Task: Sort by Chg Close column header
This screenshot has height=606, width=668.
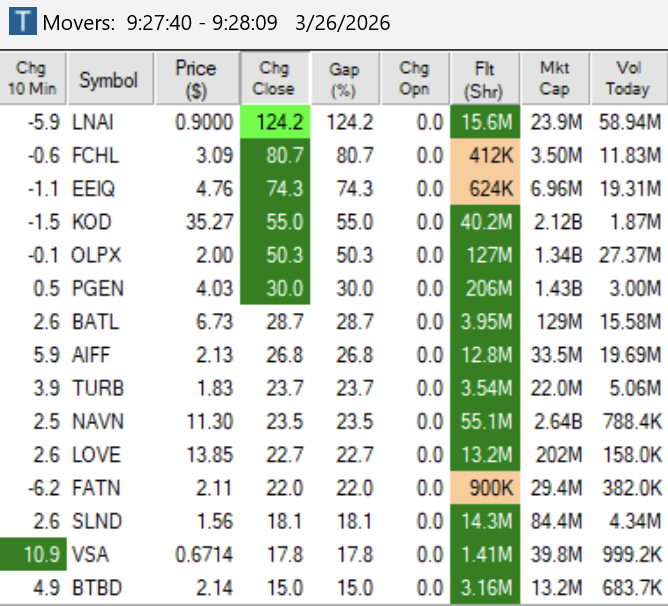Action: coord(275,78)
